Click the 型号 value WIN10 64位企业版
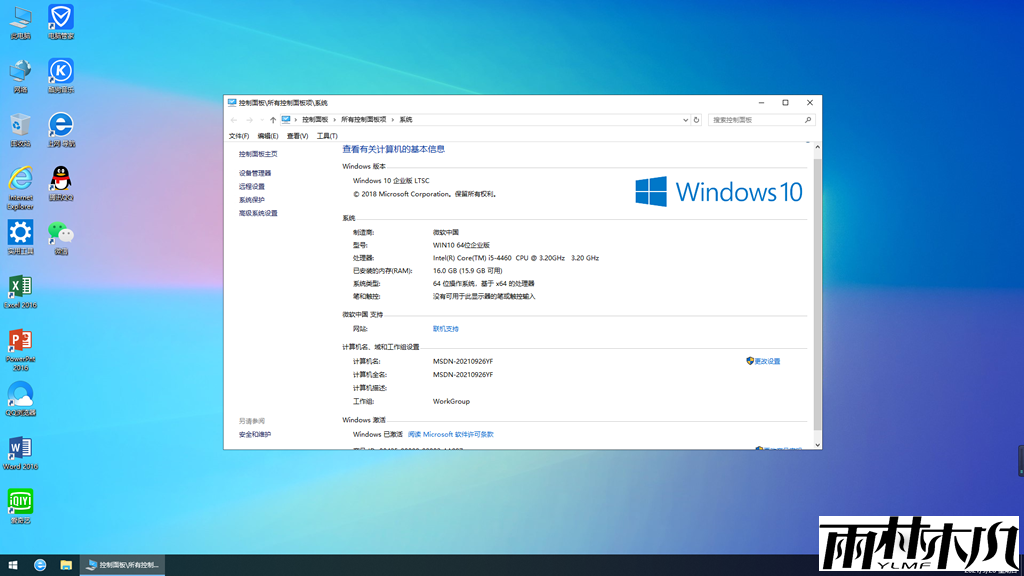The width and height of the screenshot is (1024, 576). coord(461,245)
